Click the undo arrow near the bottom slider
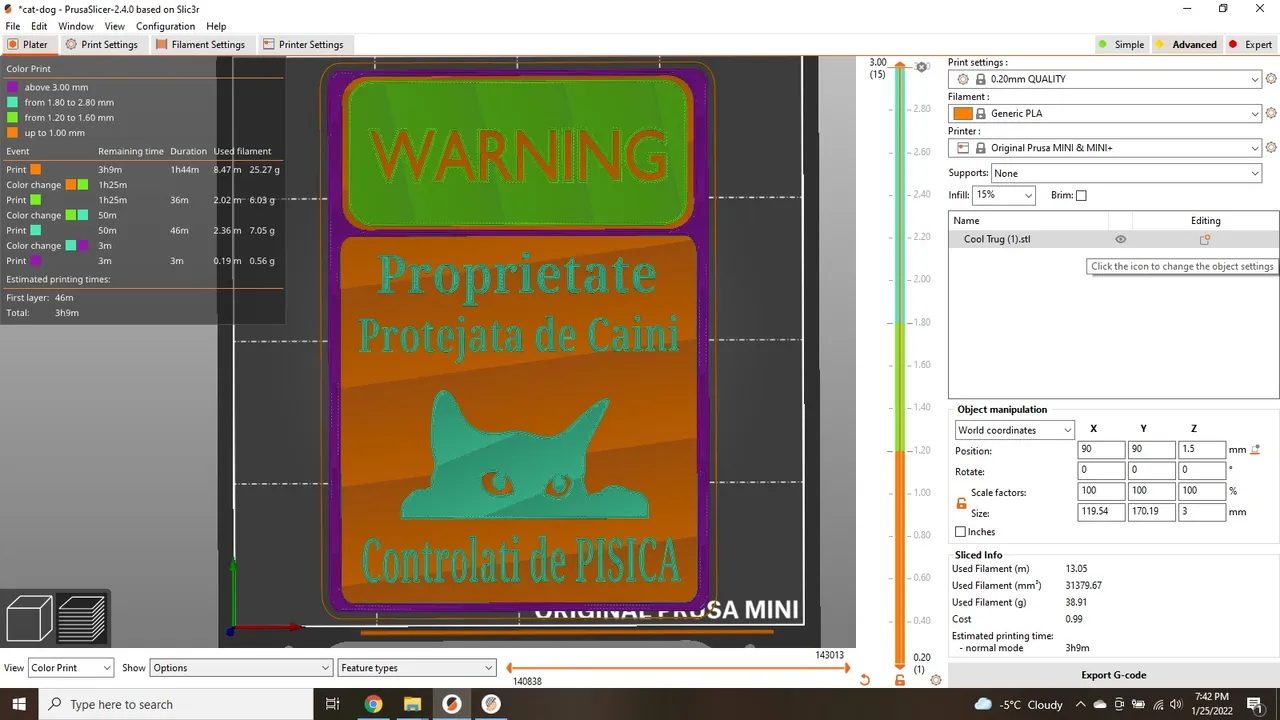This screenshot has height=720, width=1280. pyautogui.click(x=864, y=679)
